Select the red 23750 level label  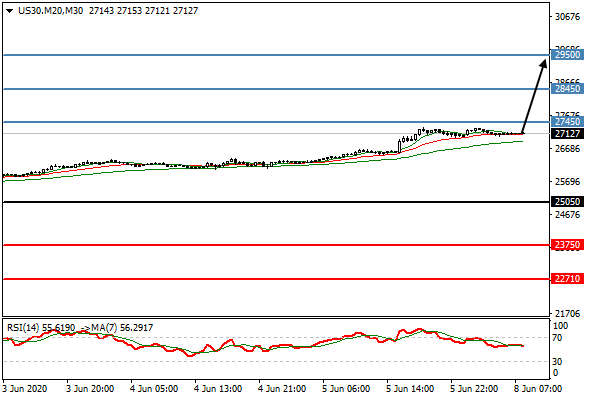(x=567, y=245)
